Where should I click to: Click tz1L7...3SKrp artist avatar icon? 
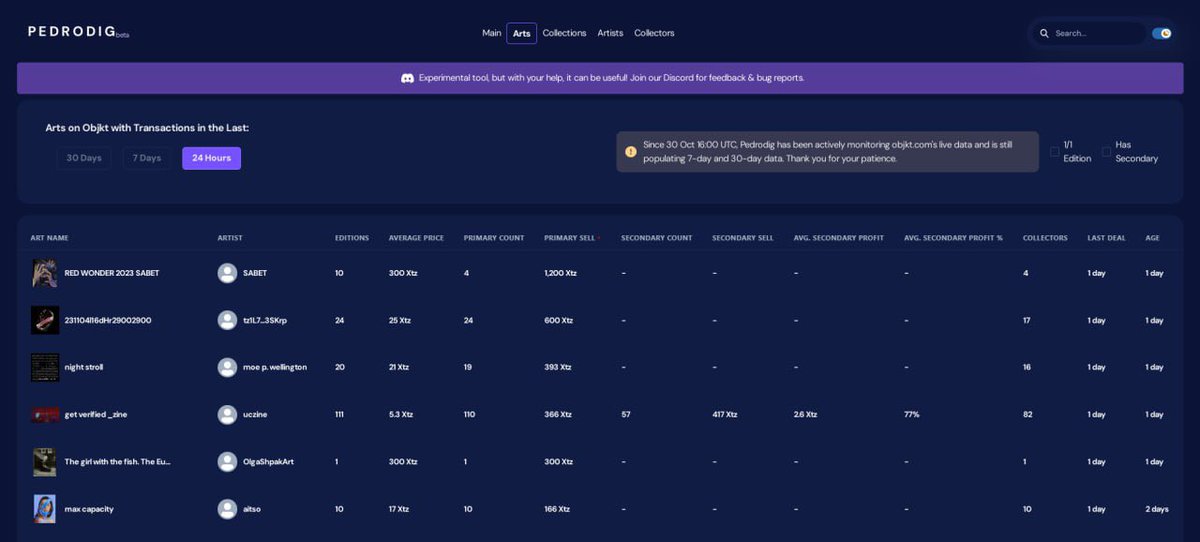[x=228, y=320]
